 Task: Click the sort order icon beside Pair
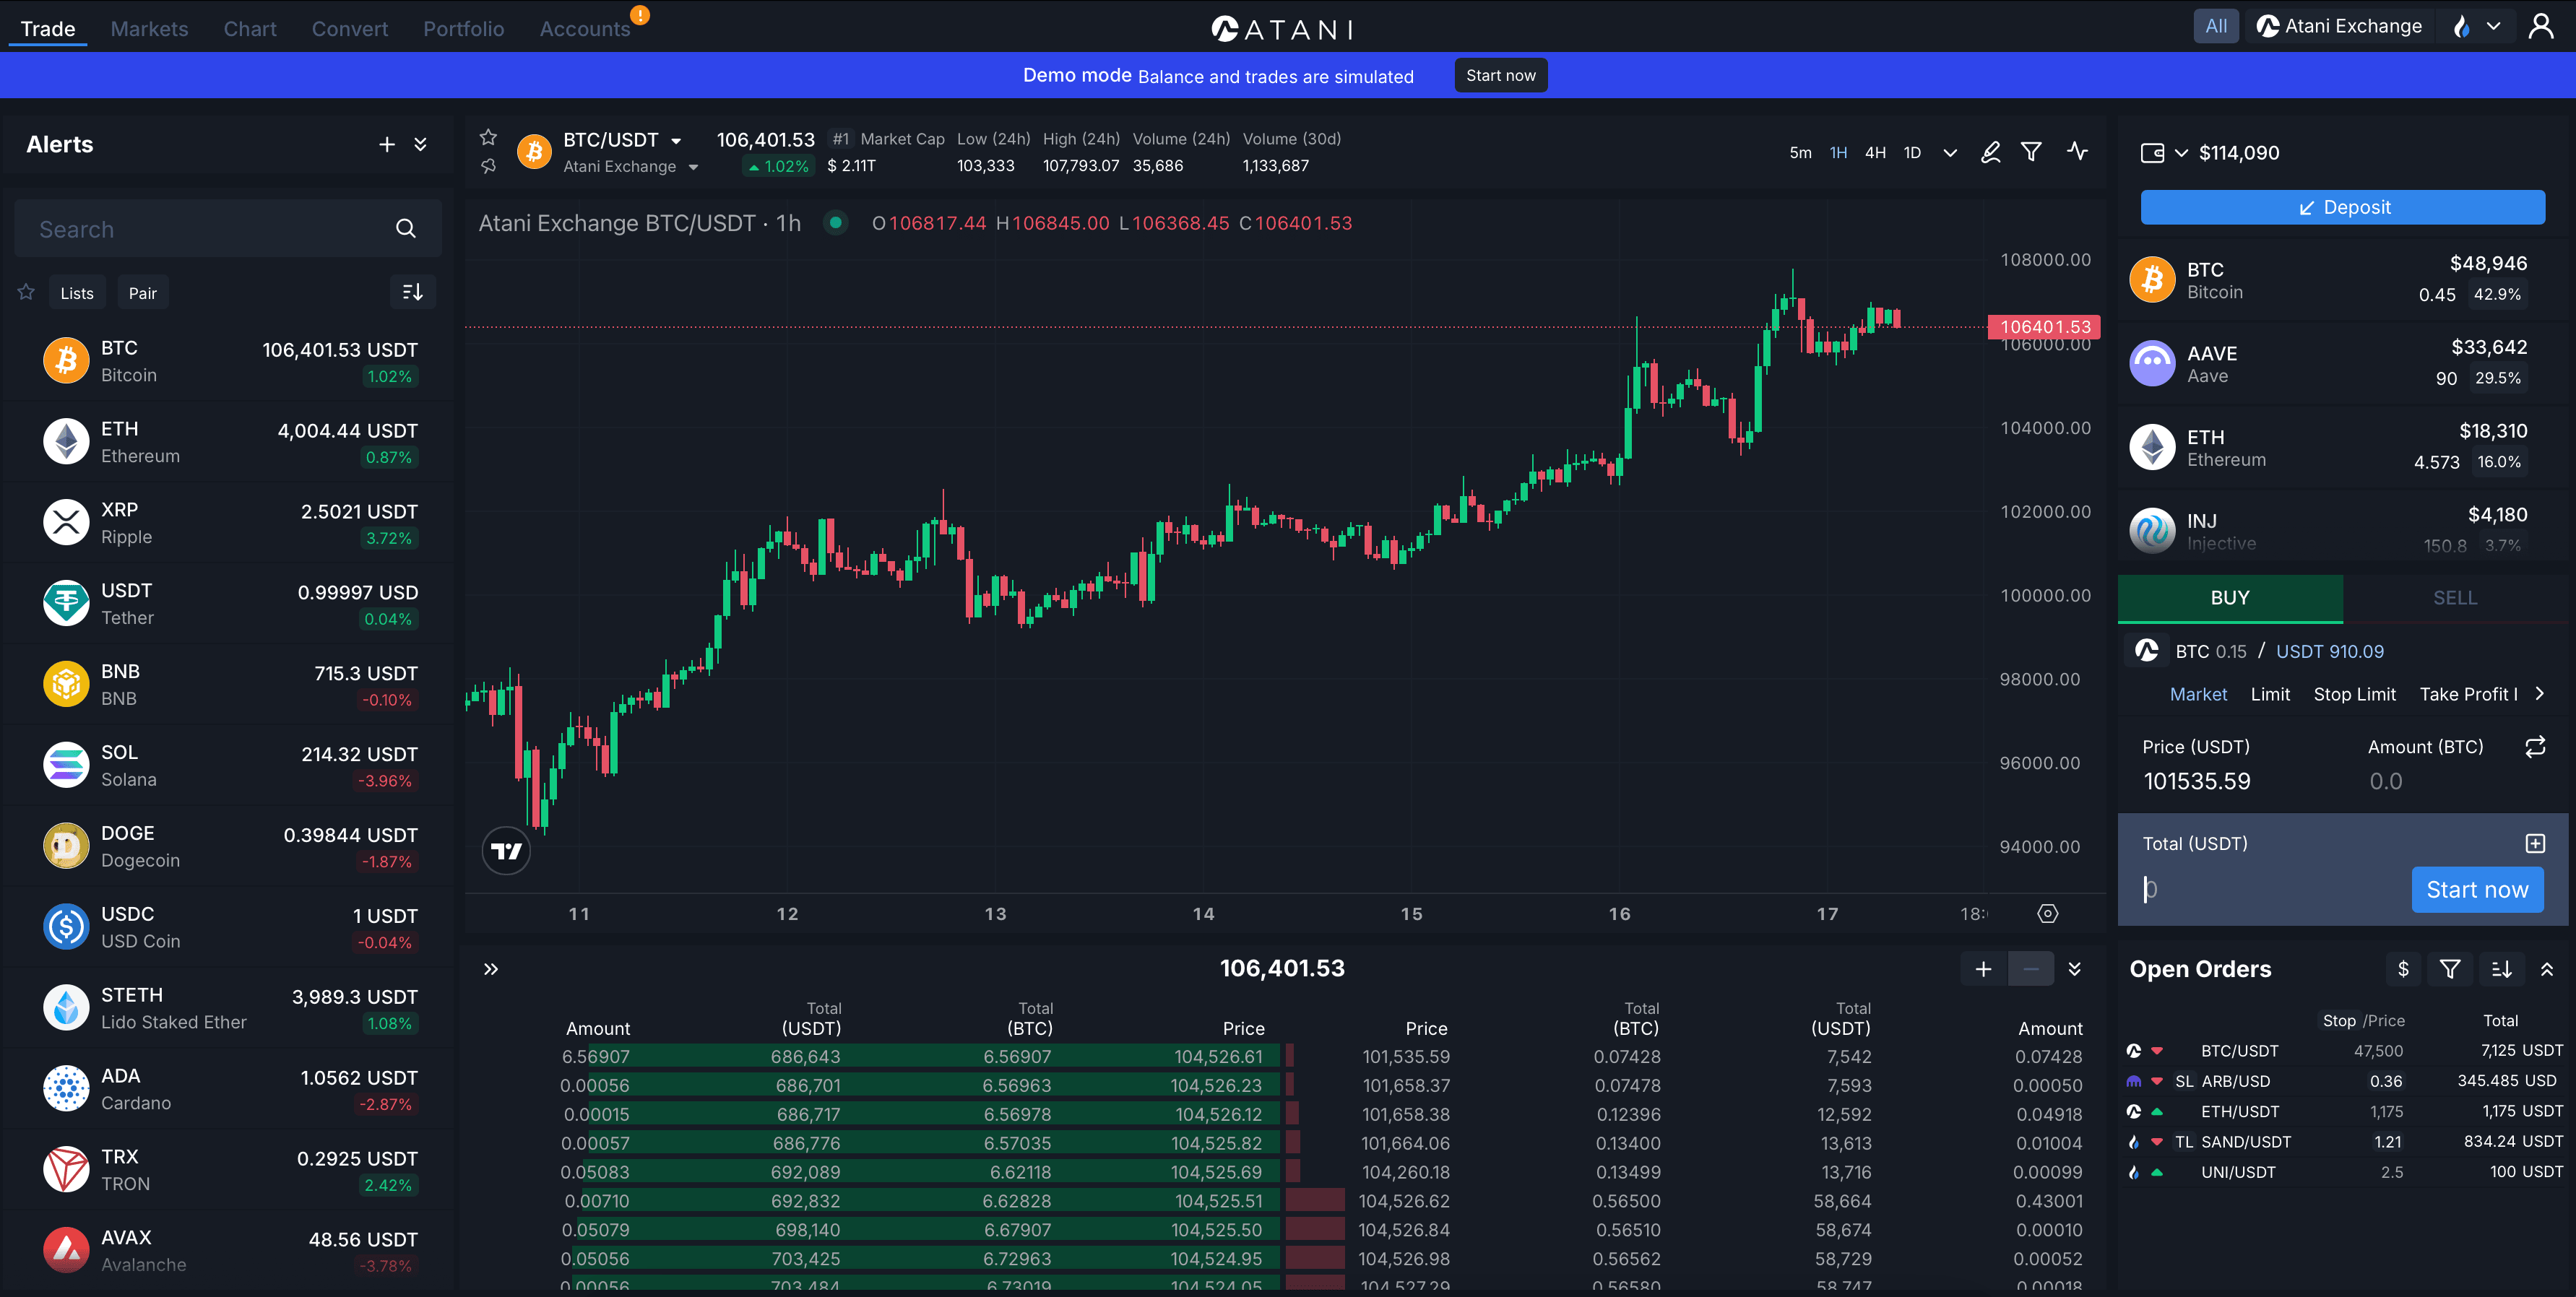(x=412, y=292)
